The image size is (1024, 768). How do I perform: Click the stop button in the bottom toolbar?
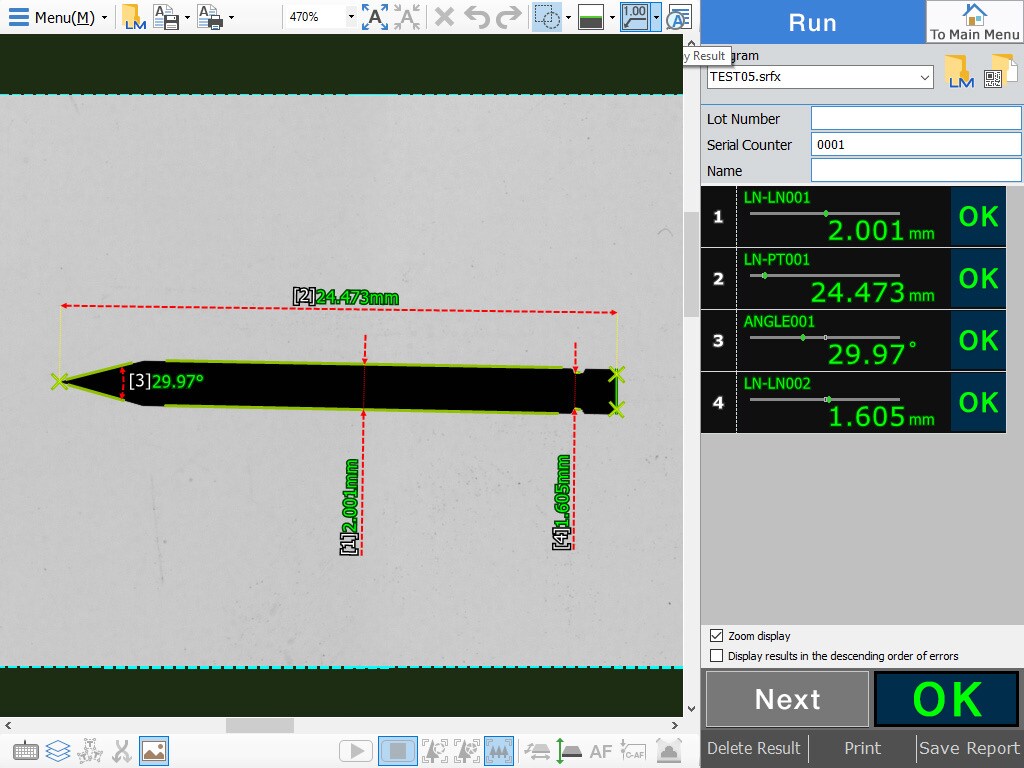pyautogui.click(x=397, y=750)
